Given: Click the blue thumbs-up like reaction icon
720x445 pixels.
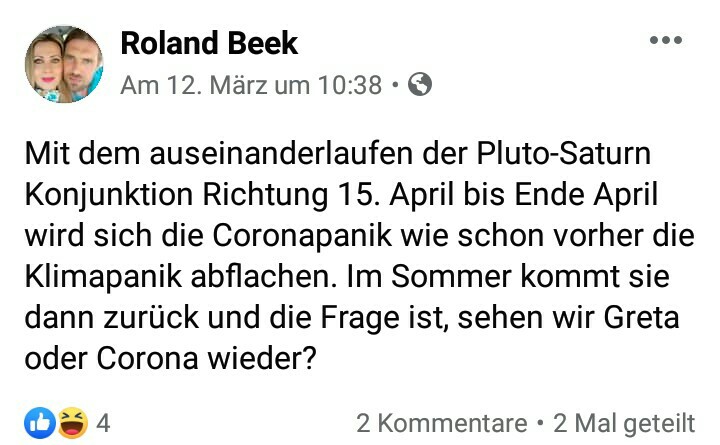Looking at the screenshot, I should 40,423.
